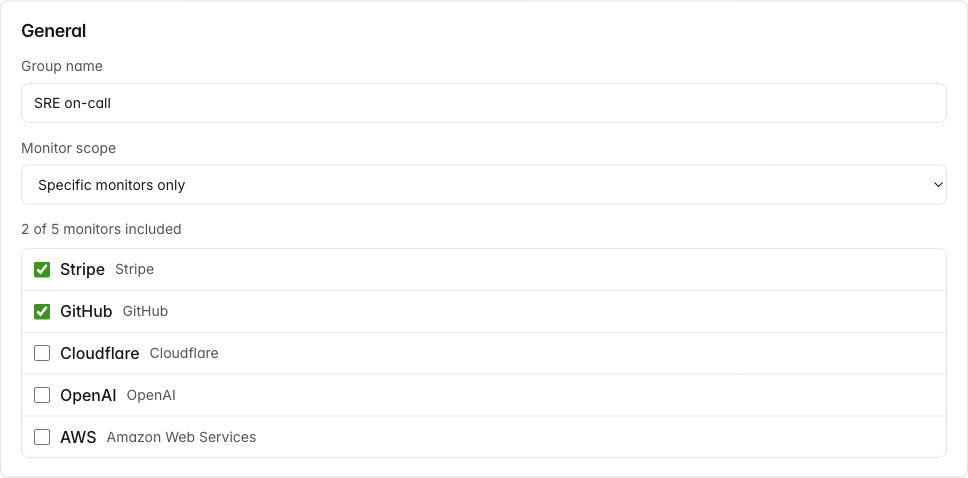The width and height of the screenshot is (968, 478).
Task: Click the gray OpenAI provider text
Action: 151,396
